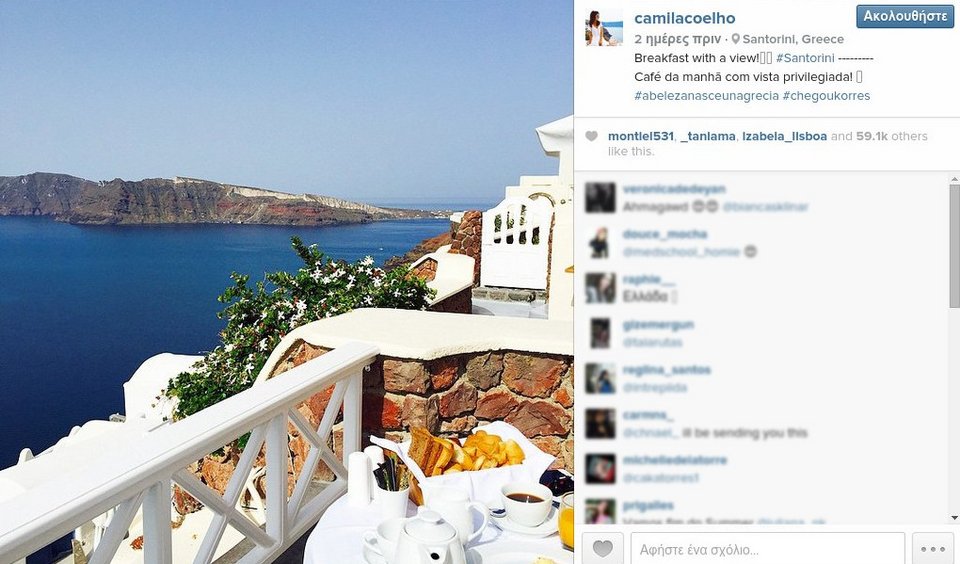960x564 pixels.
Task: Open regiina_santos commenter avatar
Action: (600, 378)
